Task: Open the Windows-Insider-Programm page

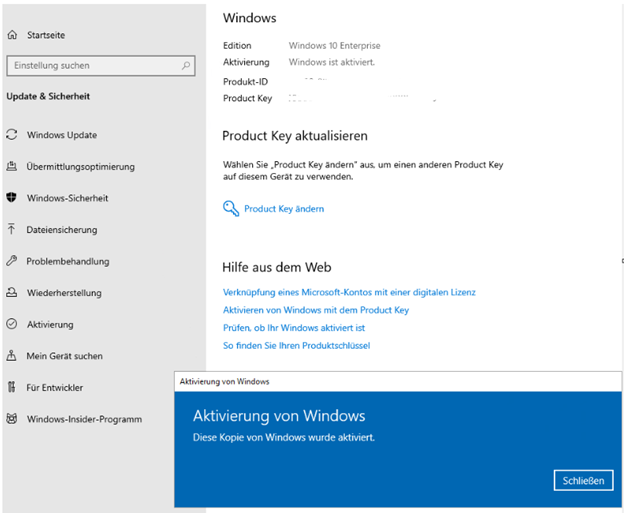Action: 84,419
